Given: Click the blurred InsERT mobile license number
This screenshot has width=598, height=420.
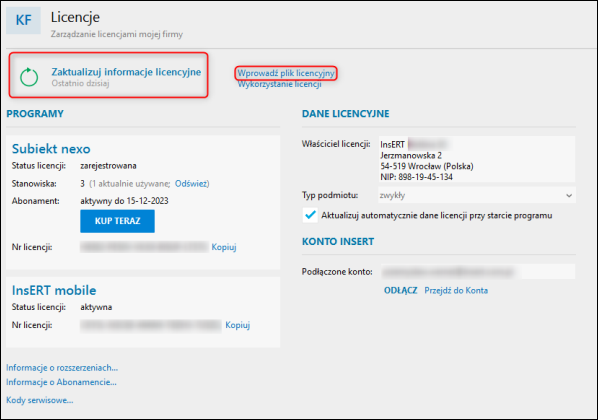Looking at the screenshot, I should pos(151,325).
